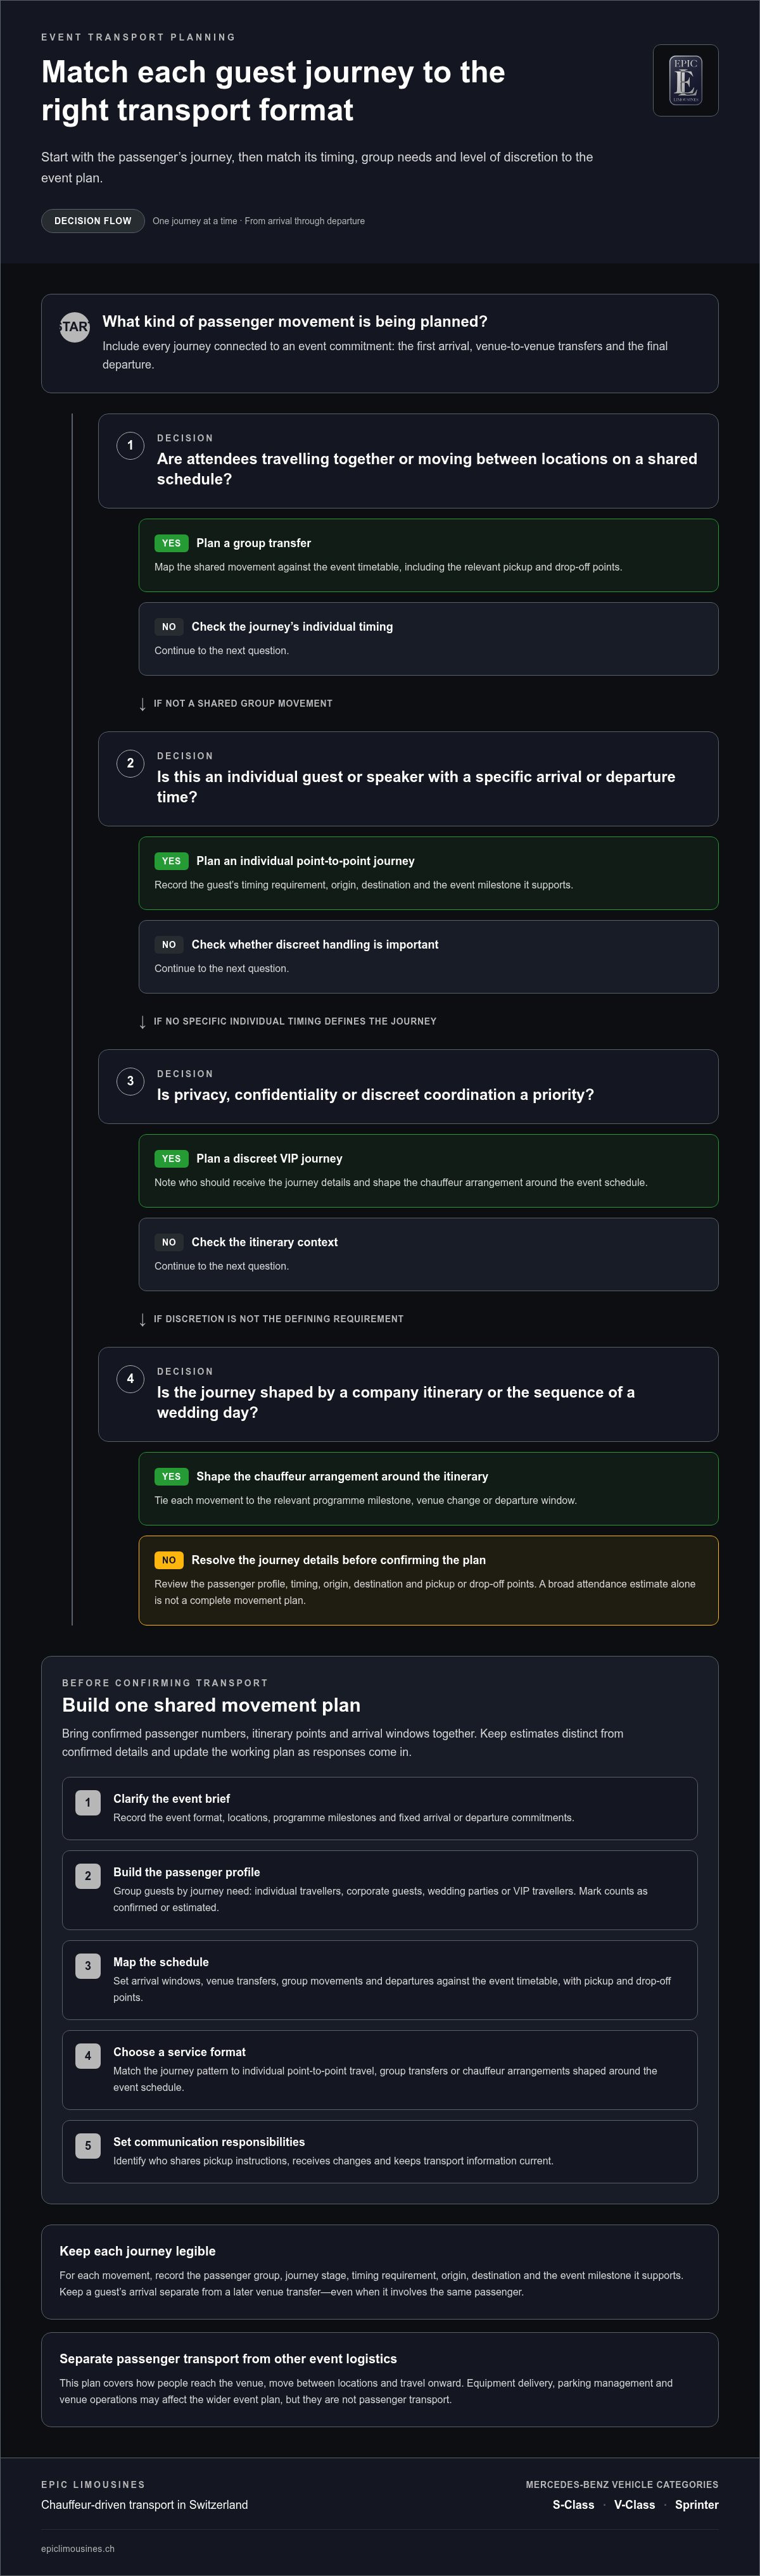
Task: Open step 4 Choose a service format
Action: (x=379, y=2070)
